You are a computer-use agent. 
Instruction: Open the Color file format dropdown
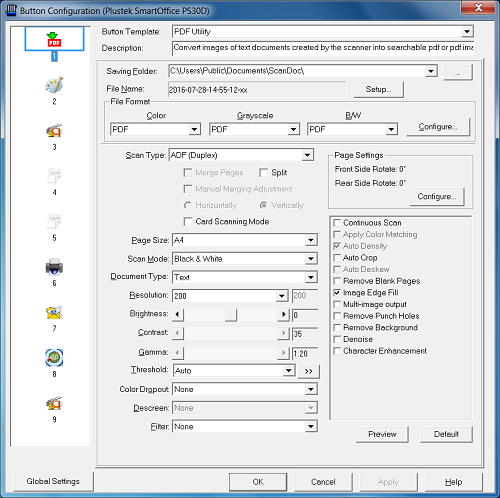click(155, 129)
